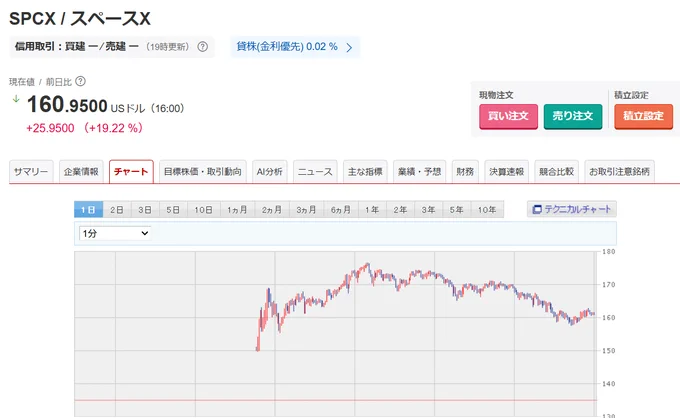Click the 150 price axis label

[608, 350]
